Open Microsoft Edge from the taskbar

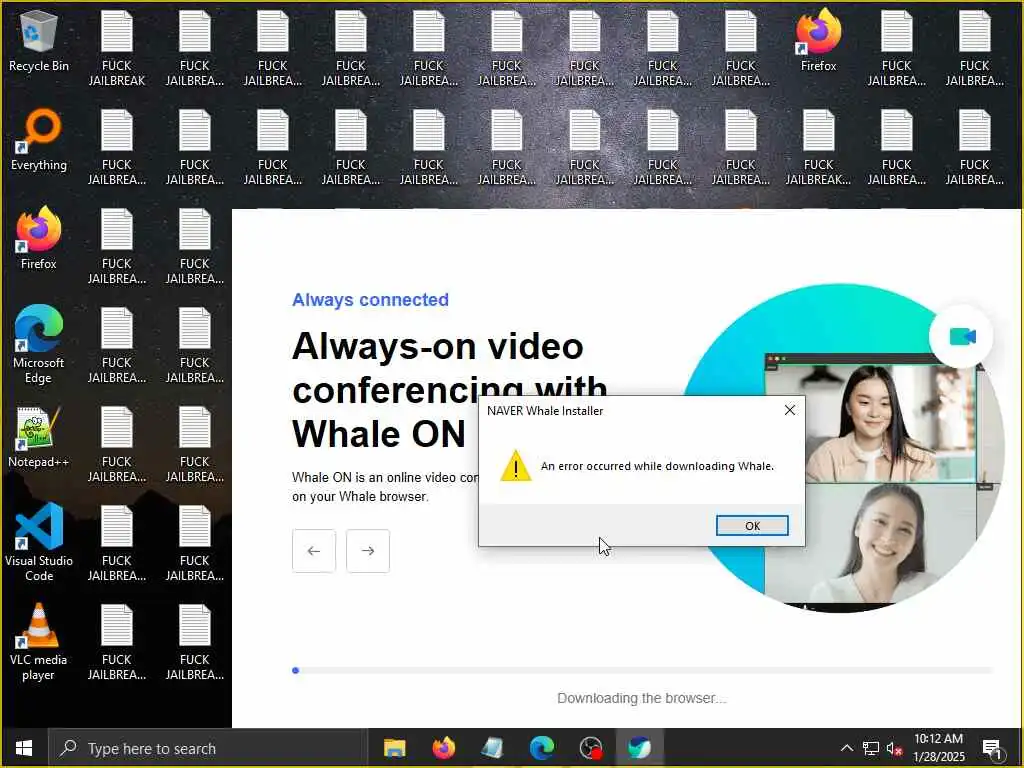541,748
